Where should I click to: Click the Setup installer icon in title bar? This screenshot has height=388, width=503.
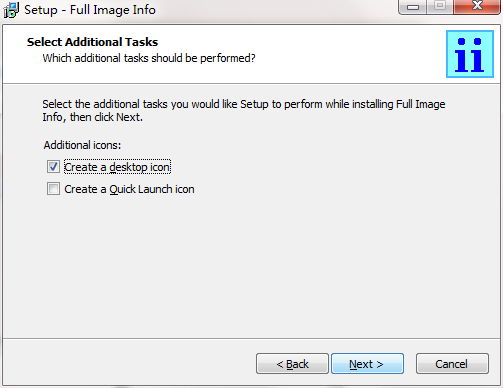(x=11, y=10)
